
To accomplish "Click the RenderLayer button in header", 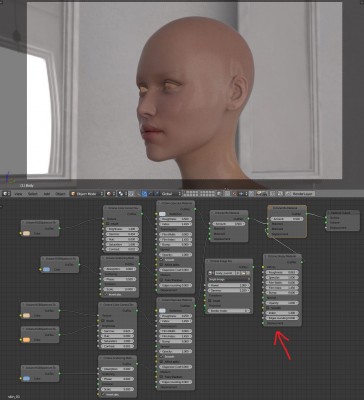I will [x=301, y=194].
